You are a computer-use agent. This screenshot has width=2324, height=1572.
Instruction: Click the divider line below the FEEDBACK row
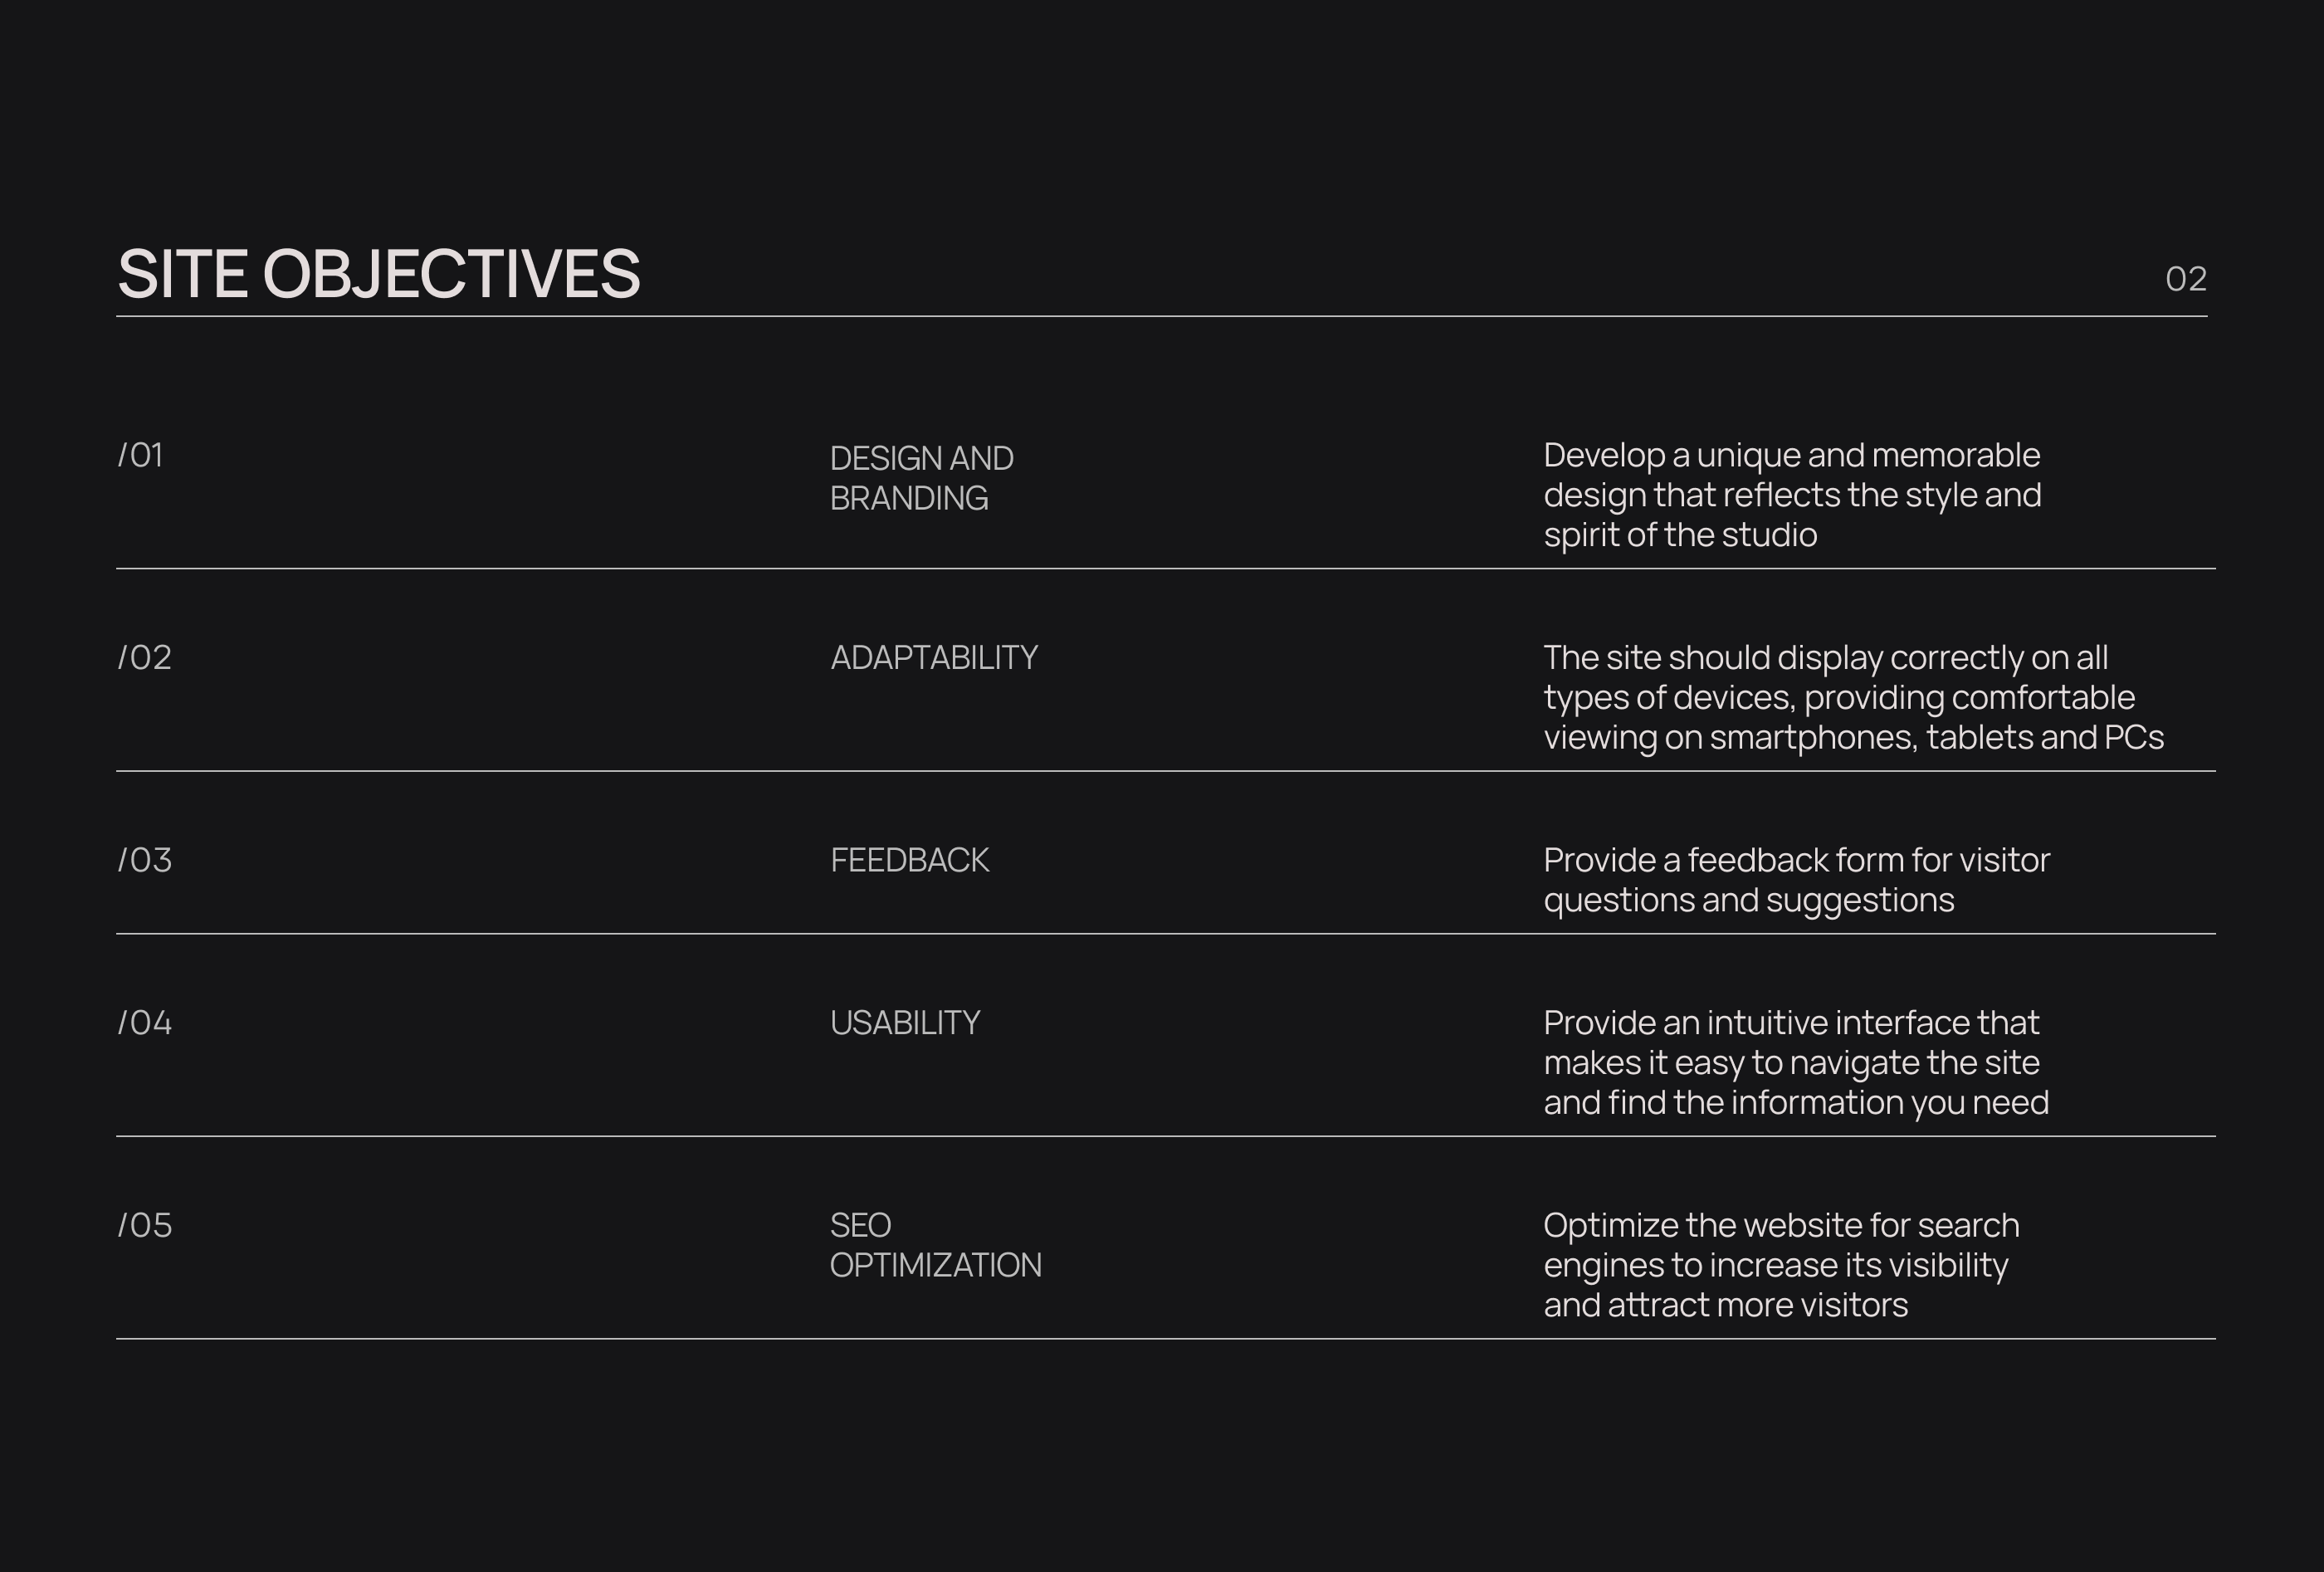pos(1165,934)
